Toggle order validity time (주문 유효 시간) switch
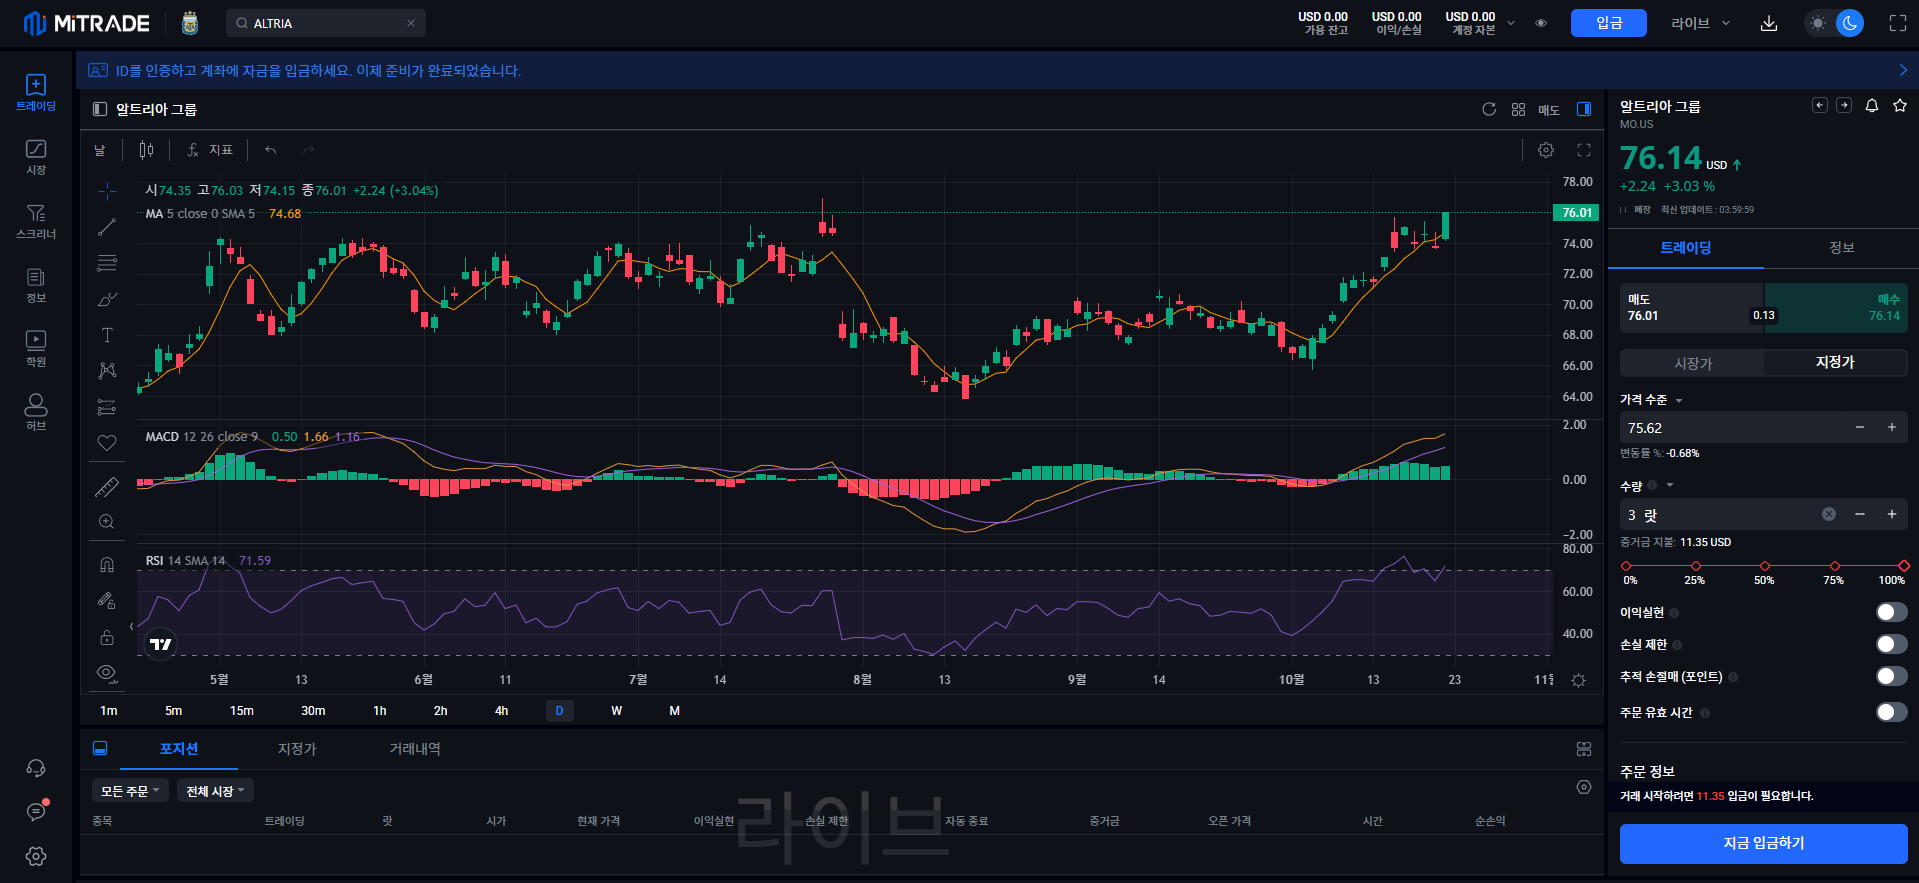1919x883 pixels. pyautogui.click(x=1892, y=712)
